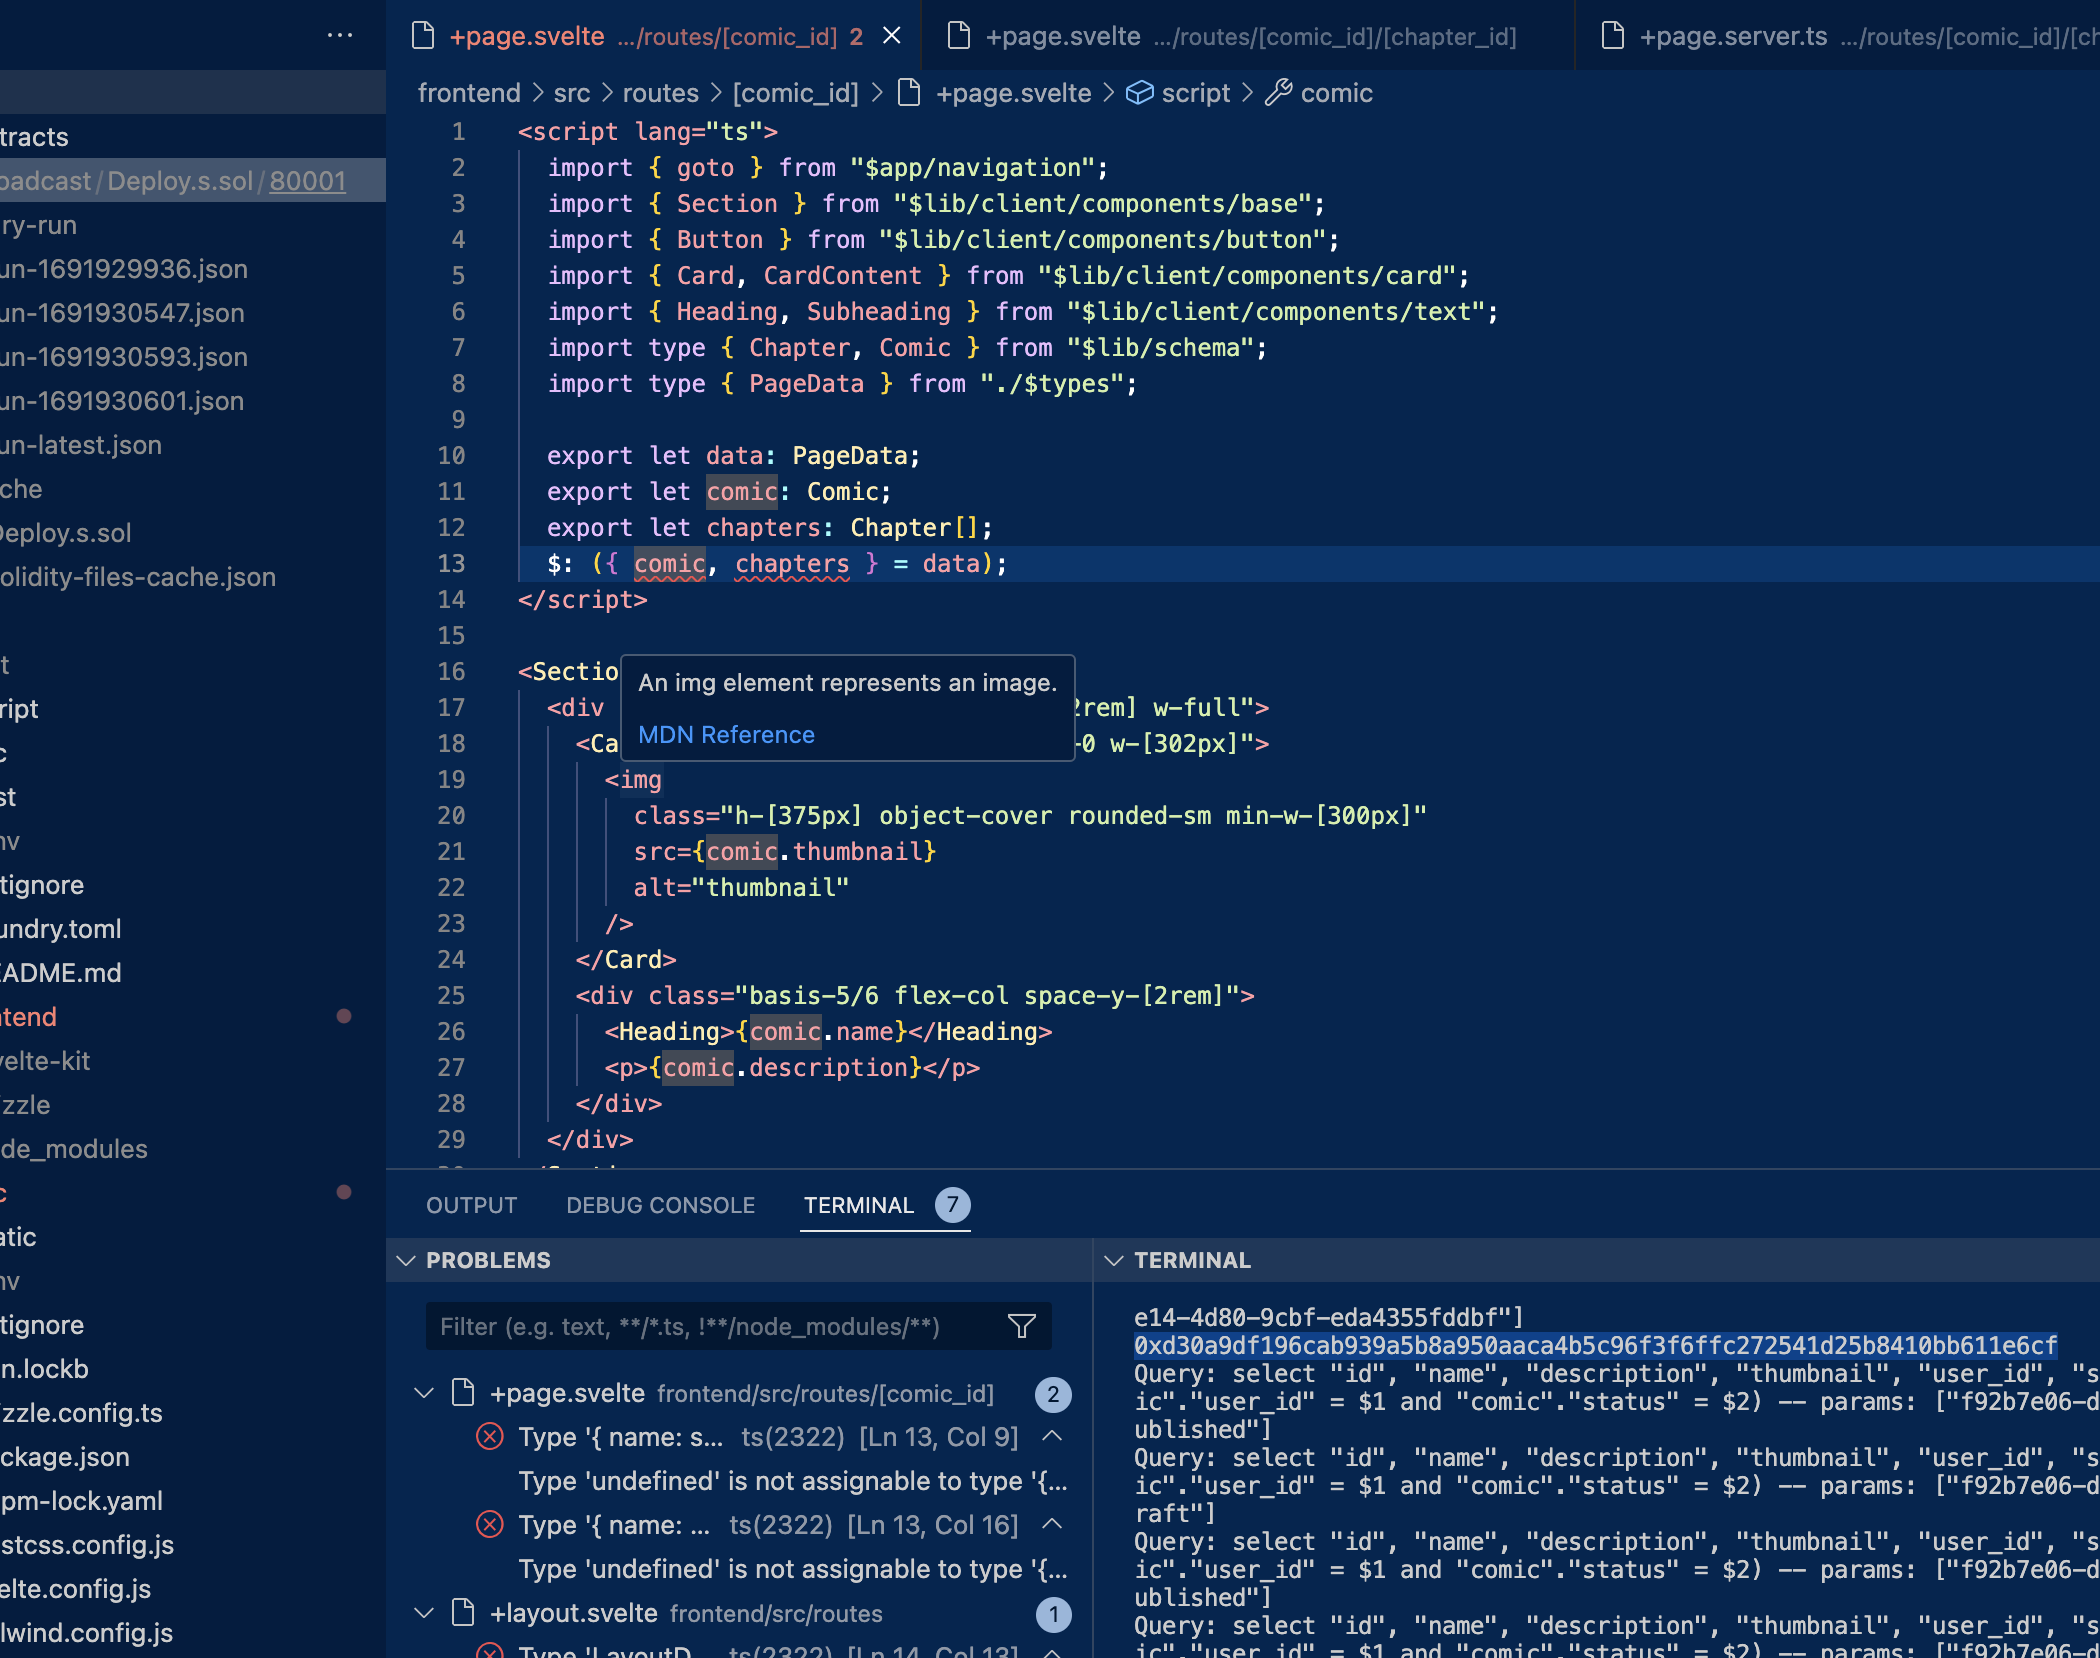Click the file icon on the [chapter_id] tab
This screenshot has width=2100, height=1658.
959,36
